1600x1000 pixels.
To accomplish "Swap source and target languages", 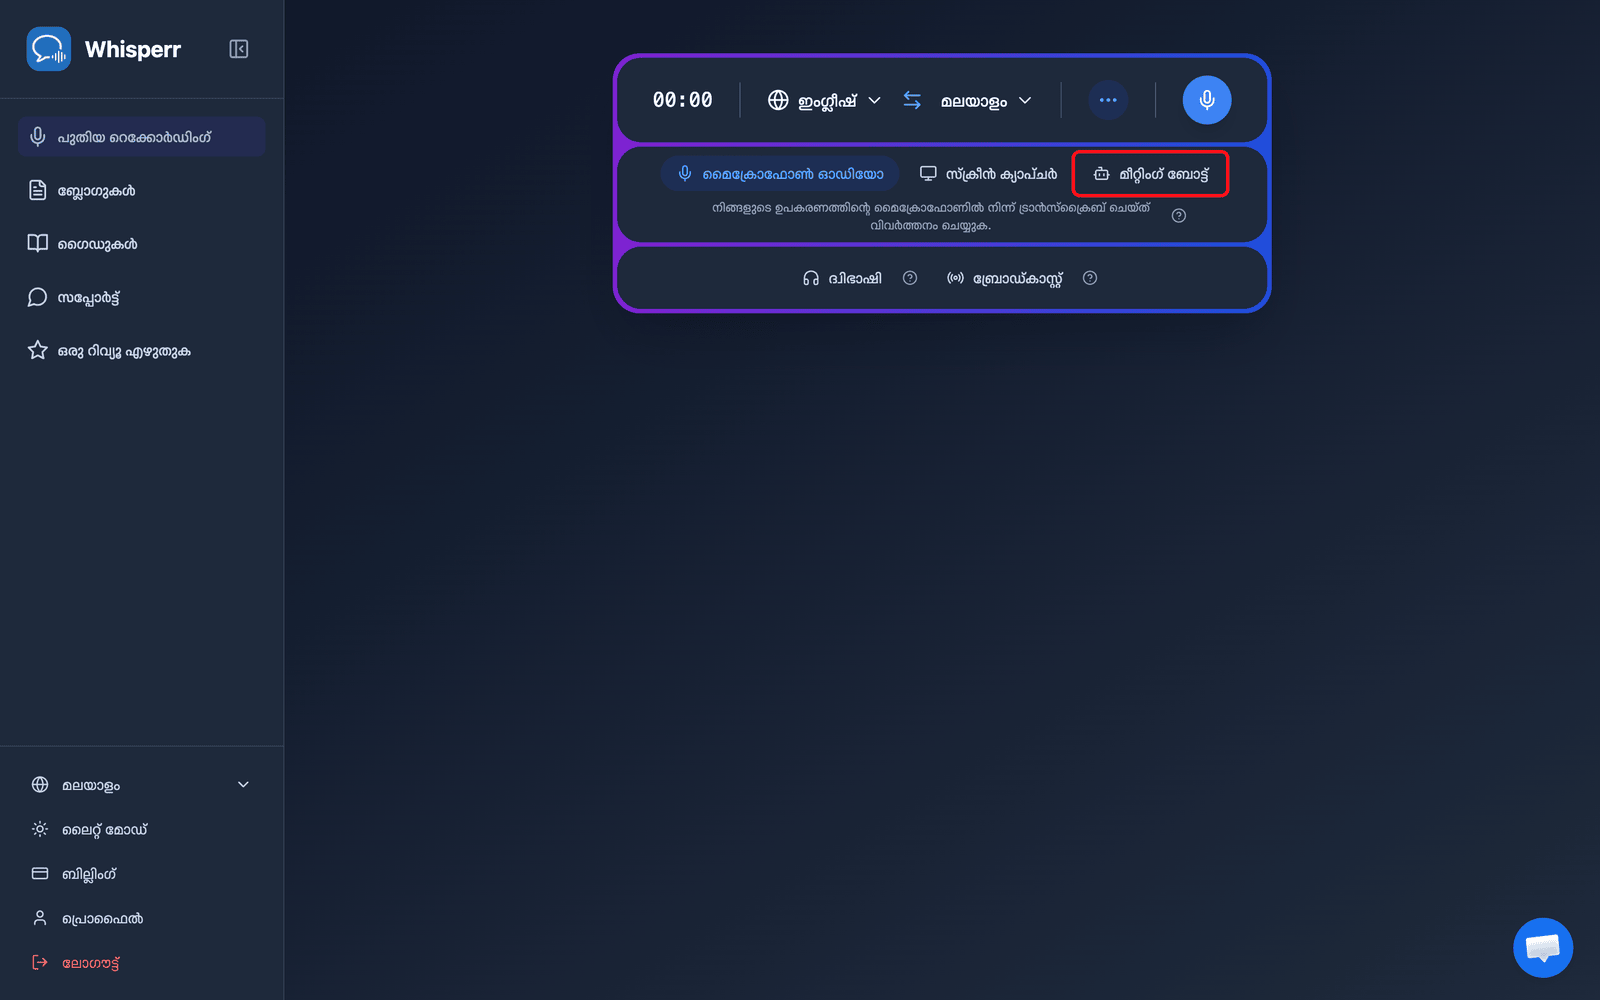I will (x=912, y=100).
